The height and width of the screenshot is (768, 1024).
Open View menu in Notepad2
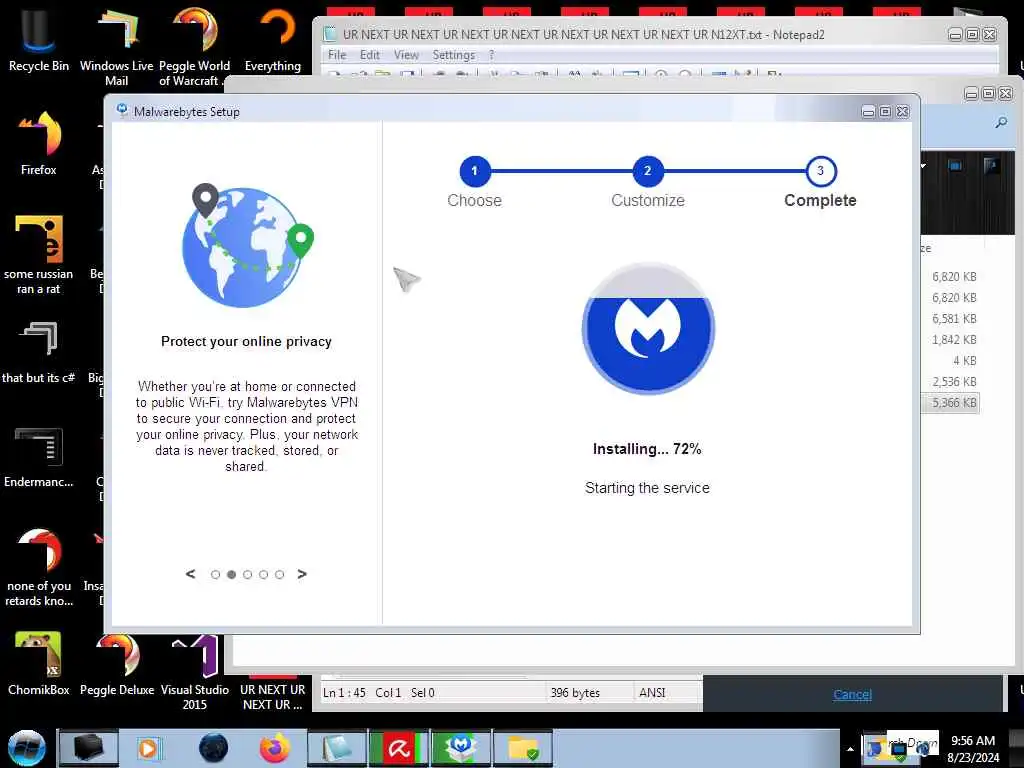click(x=406, y=55)
